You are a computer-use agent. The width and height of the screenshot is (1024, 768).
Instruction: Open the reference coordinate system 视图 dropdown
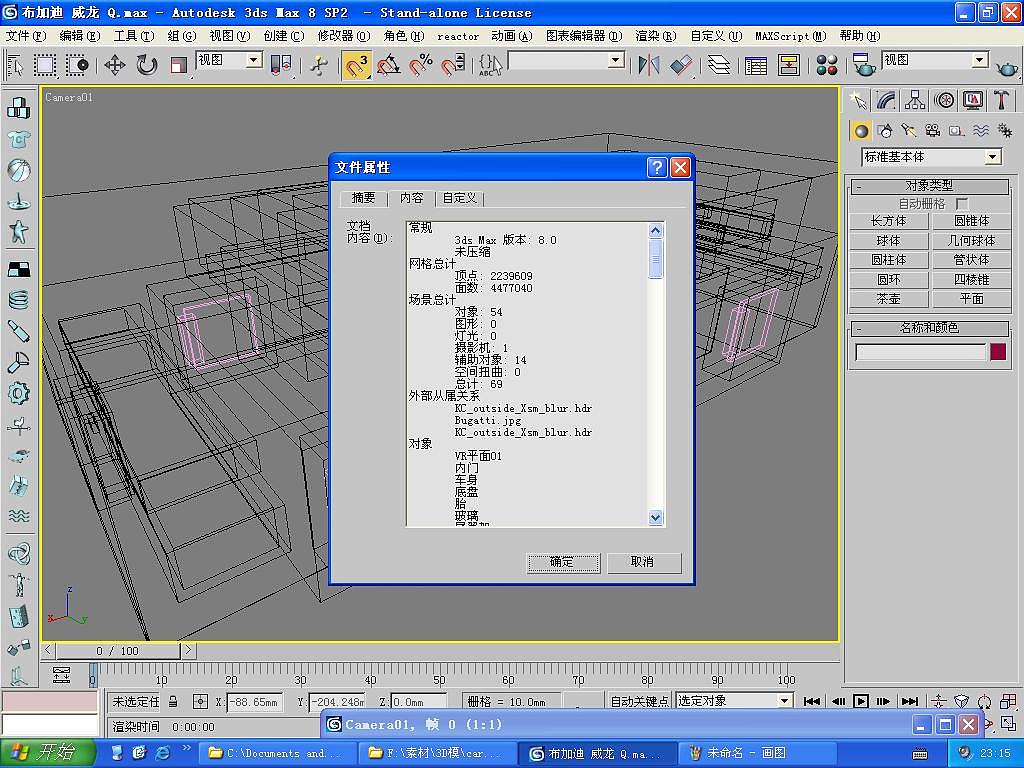coord(226,60)
